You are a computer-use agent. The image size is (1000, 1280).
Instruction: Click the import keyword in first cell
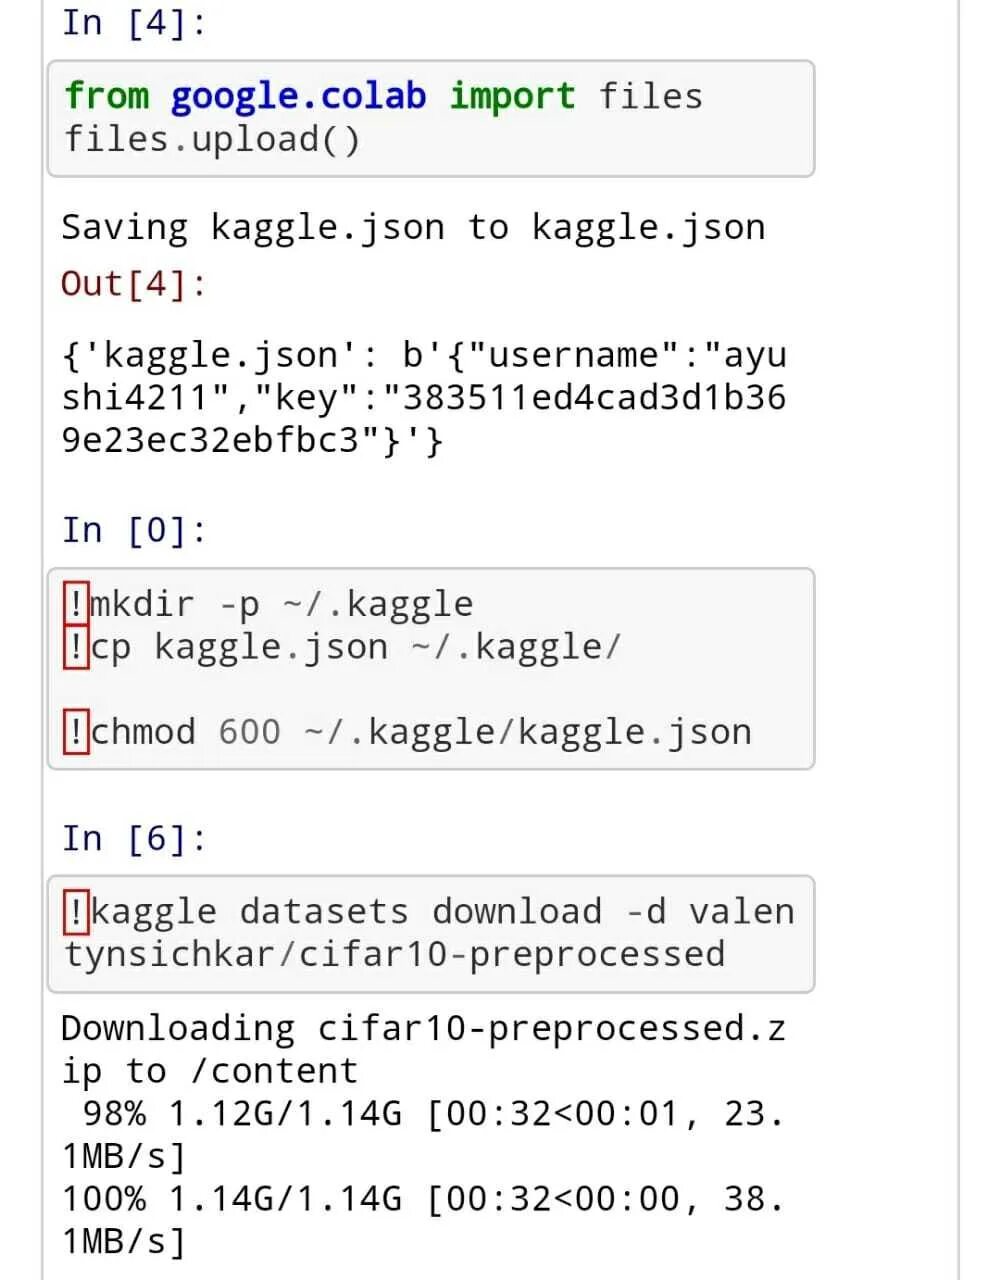tap(511, 96)
